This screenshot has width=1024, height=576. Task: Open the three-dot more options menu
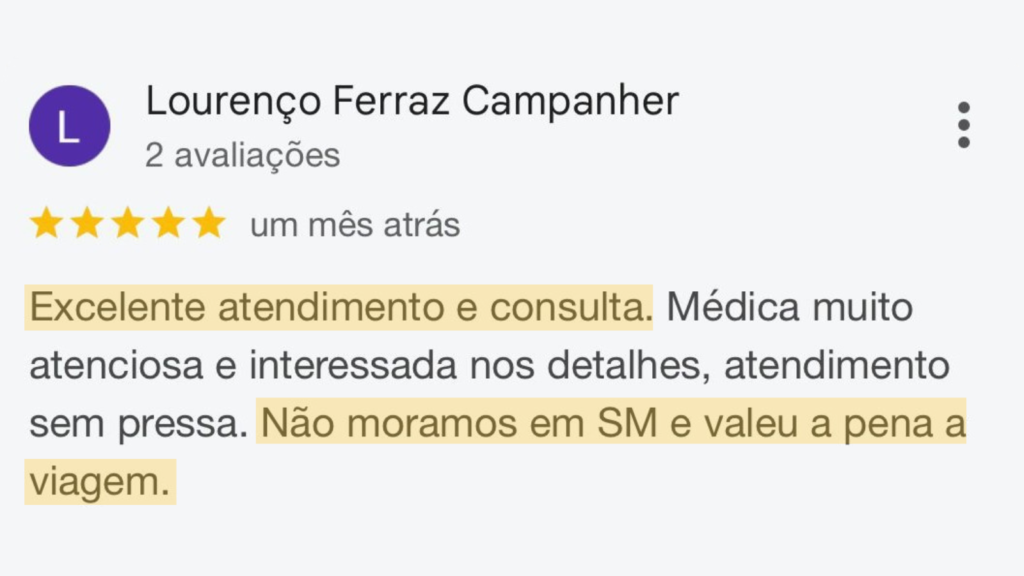(x=963, y=125)
